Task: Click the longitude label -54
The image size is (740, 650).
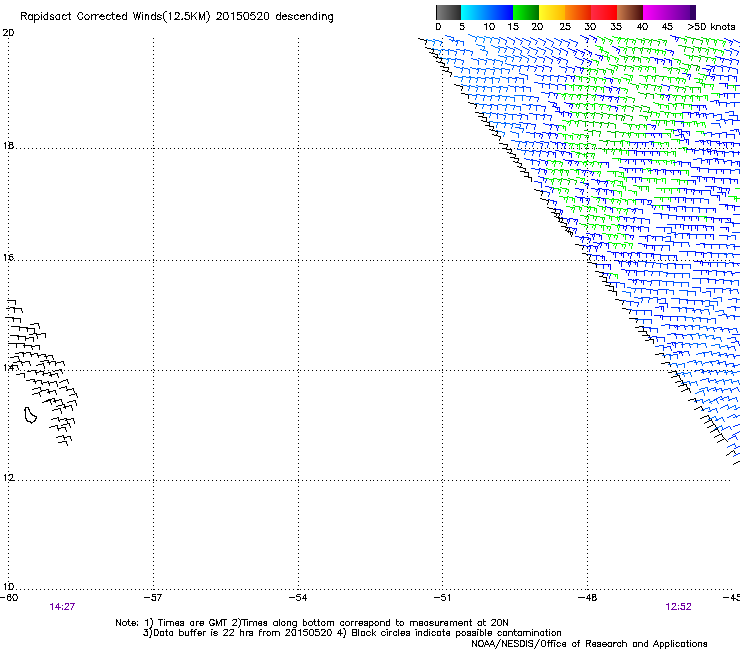Action: [x=298, y=598]
